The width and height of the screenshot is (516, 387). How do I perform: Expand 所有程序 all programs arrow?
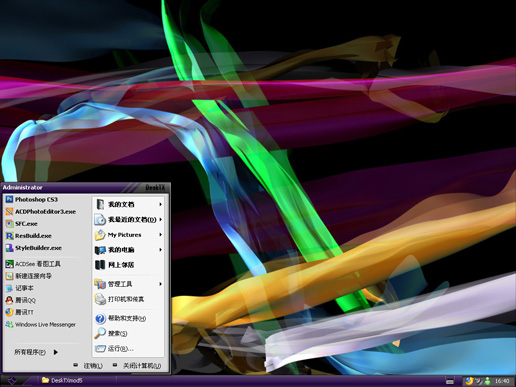[56, 352]
